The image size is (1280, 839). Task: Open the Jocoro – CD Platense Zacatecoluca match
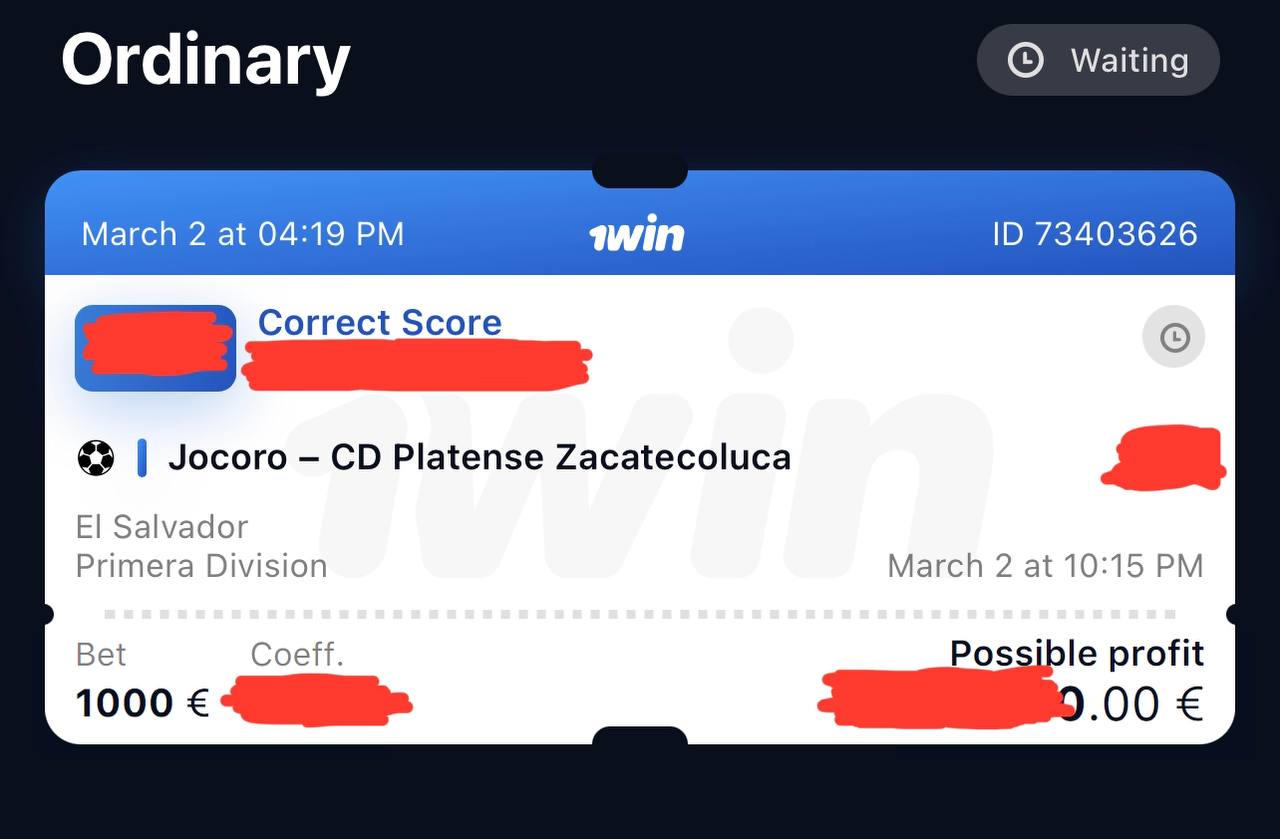(x=479, y=458)
